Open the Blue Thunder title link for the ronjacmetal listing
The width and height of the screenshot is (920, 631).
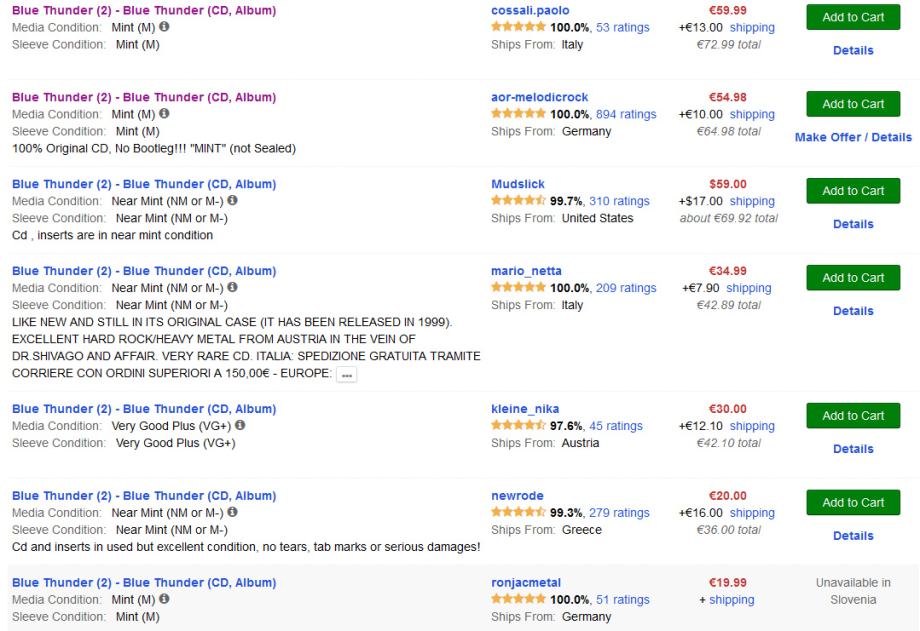[x=143, y=583]
